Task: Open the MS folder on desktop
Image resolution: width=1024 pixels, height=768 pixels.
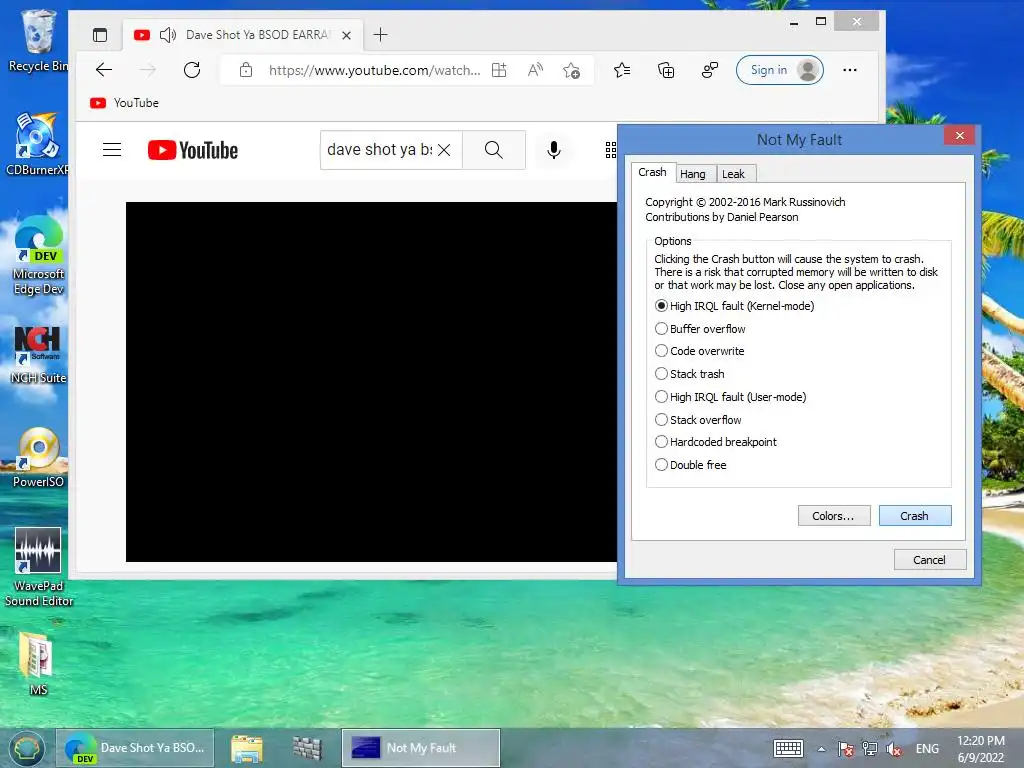Action: (37, 664)
